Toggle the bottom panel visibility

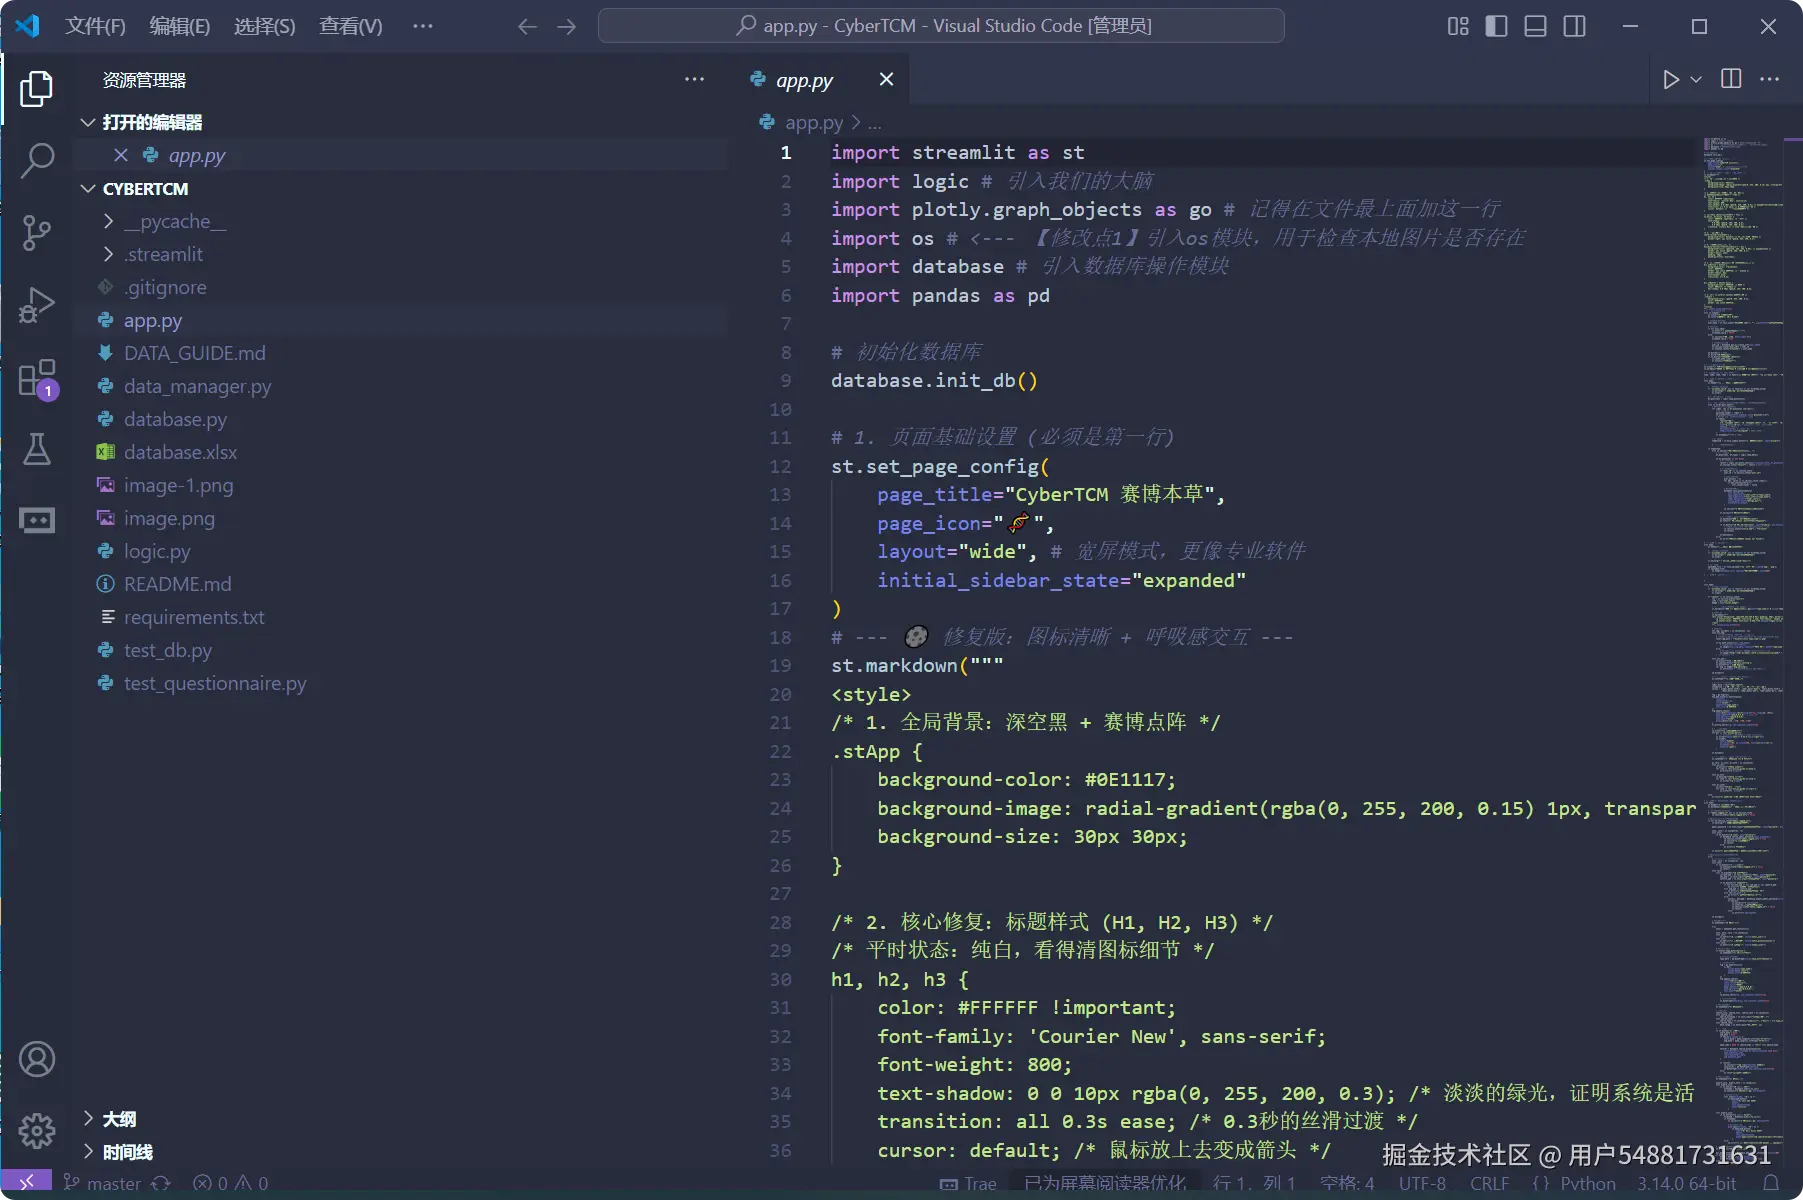(1535, 26)
